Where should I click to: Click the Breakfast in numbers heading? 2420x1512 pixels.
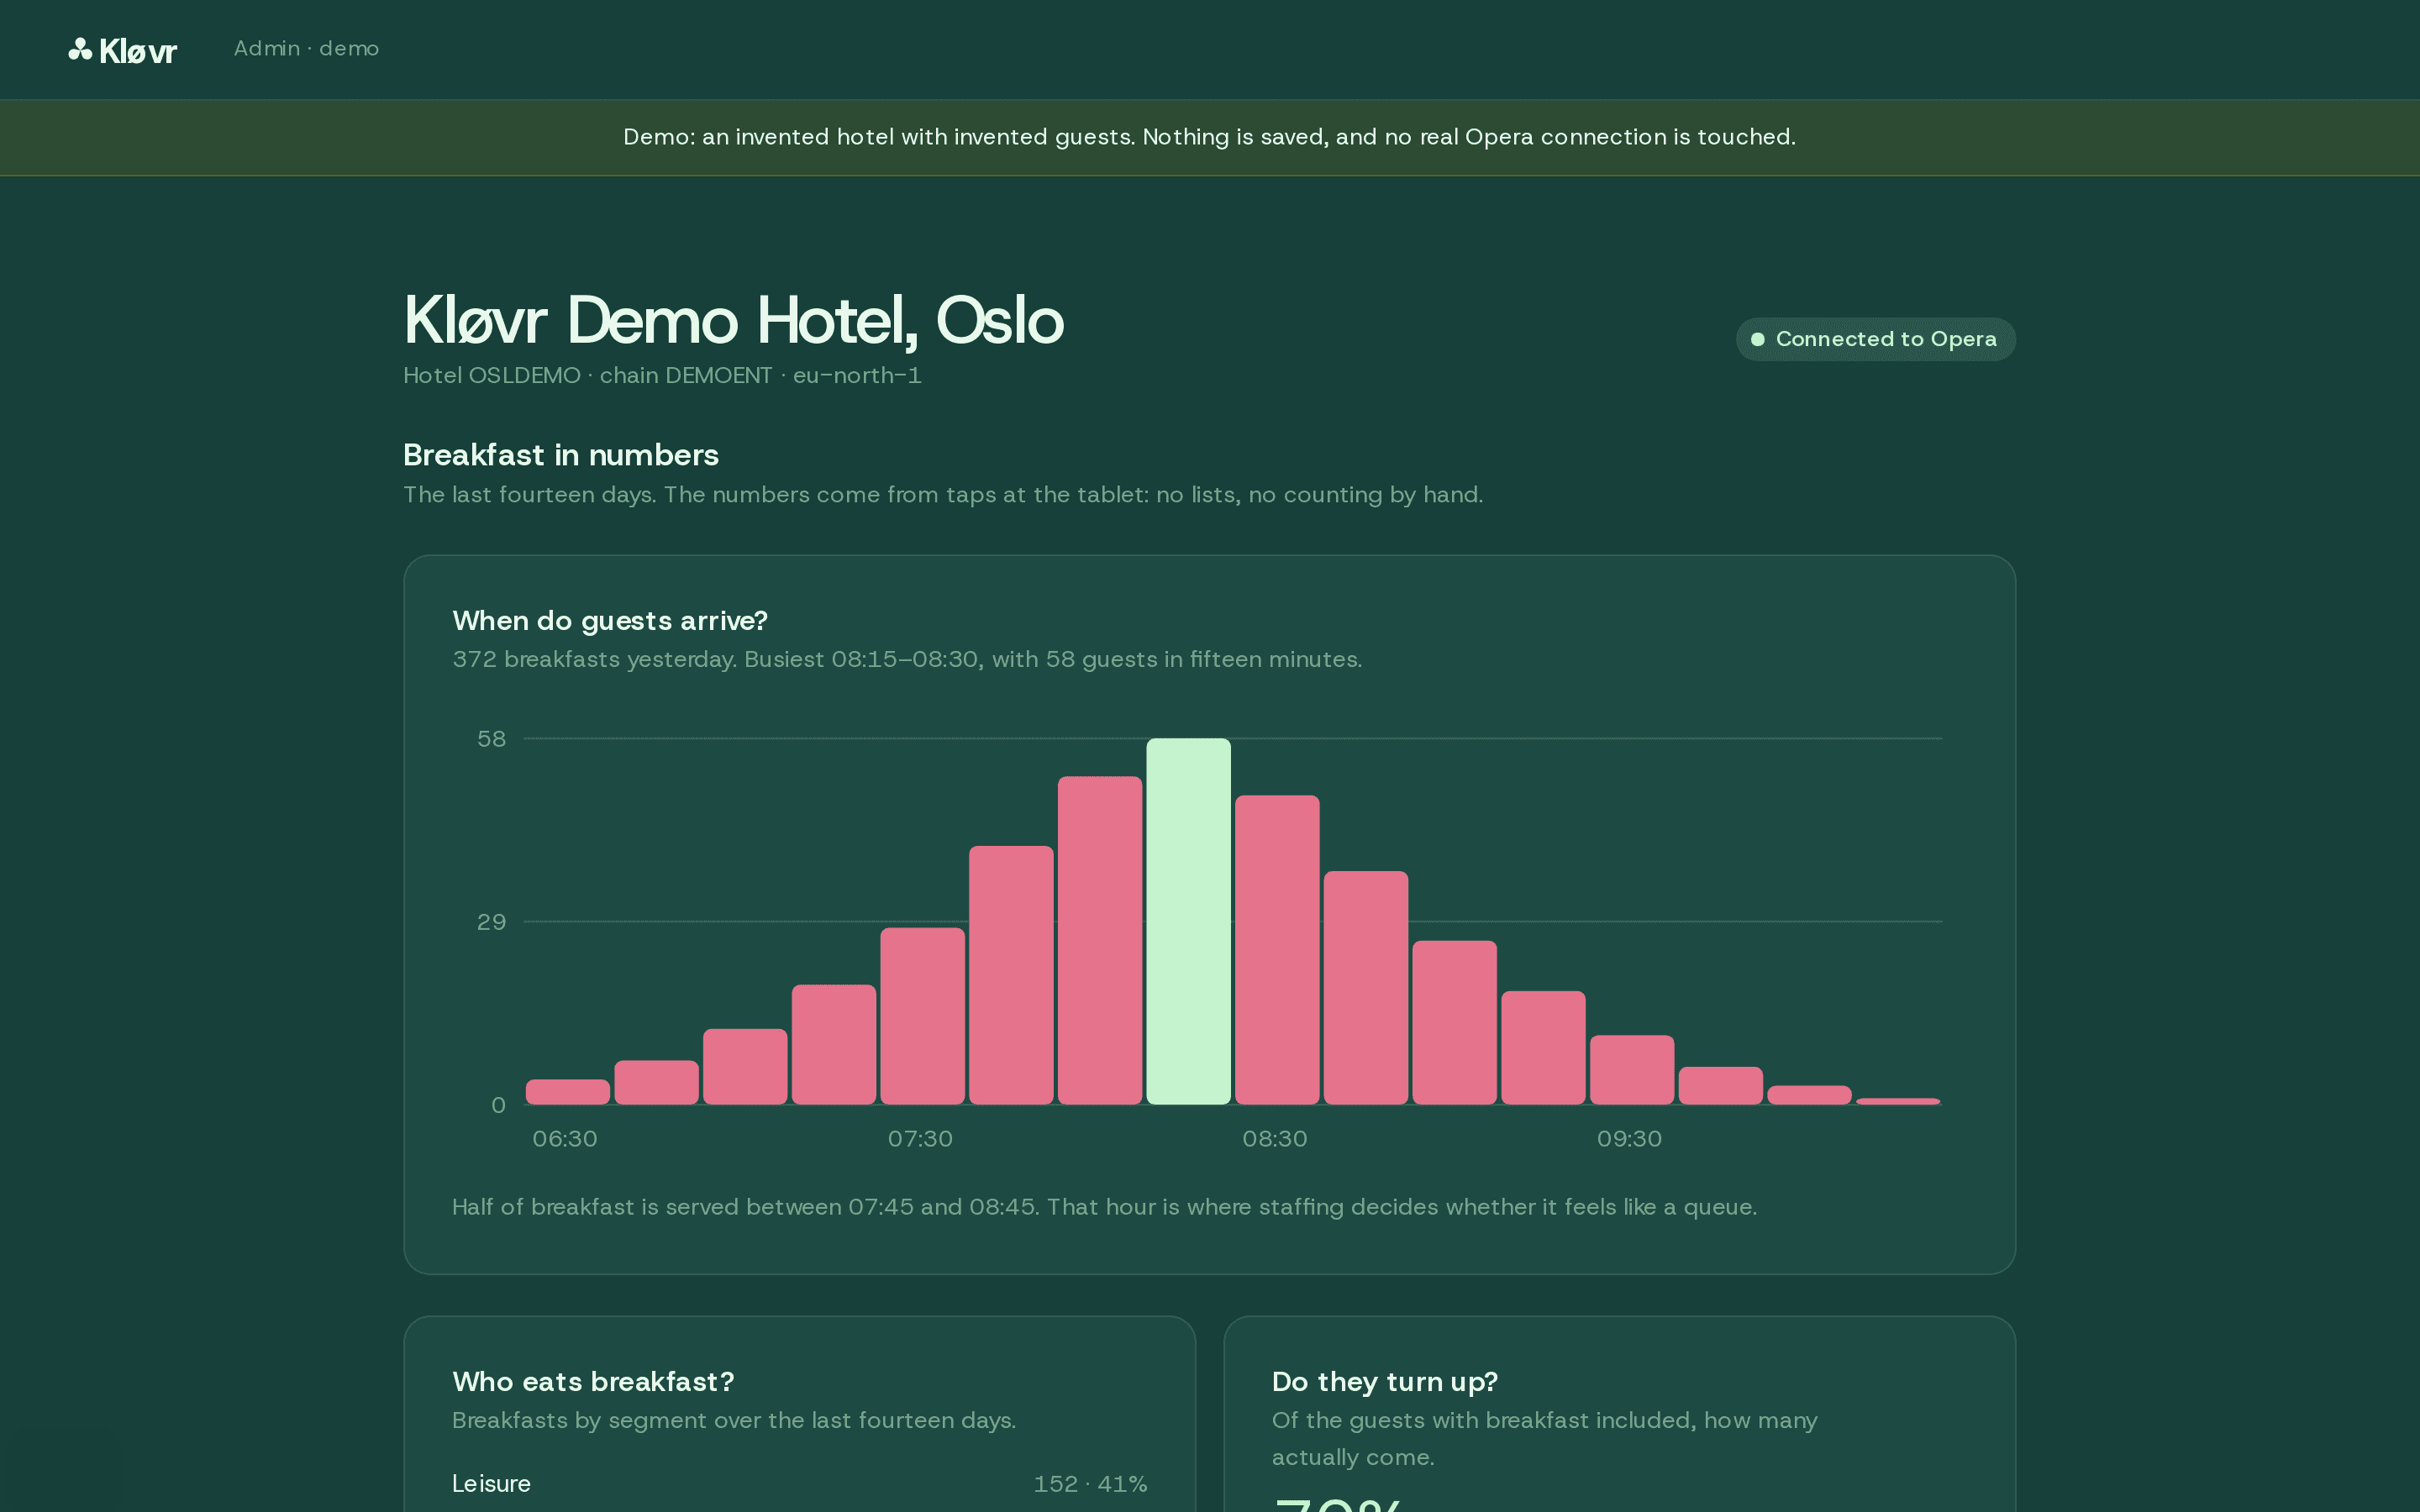tap(561, 455)
